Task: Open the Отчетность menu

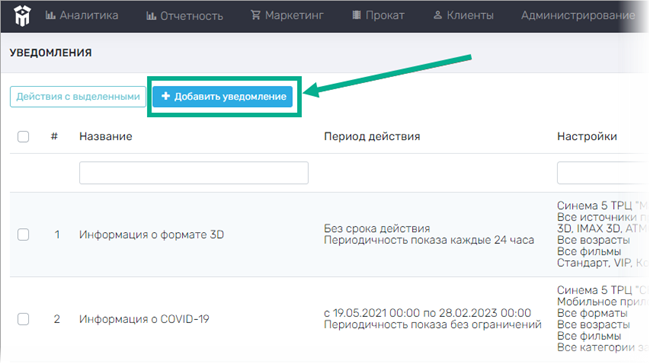Action: (x=184, y=16)
